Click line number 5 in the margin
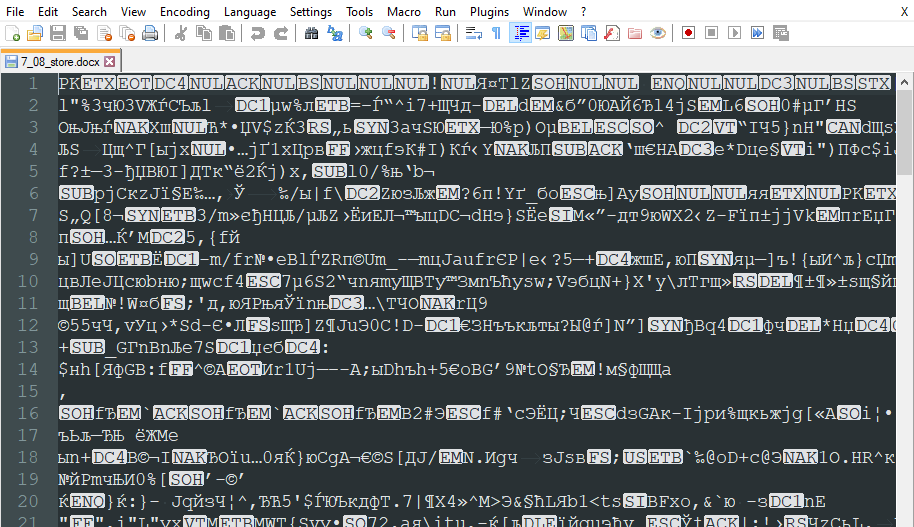The width and height of the screenshot is (914, 527). [x=33, y=171]
